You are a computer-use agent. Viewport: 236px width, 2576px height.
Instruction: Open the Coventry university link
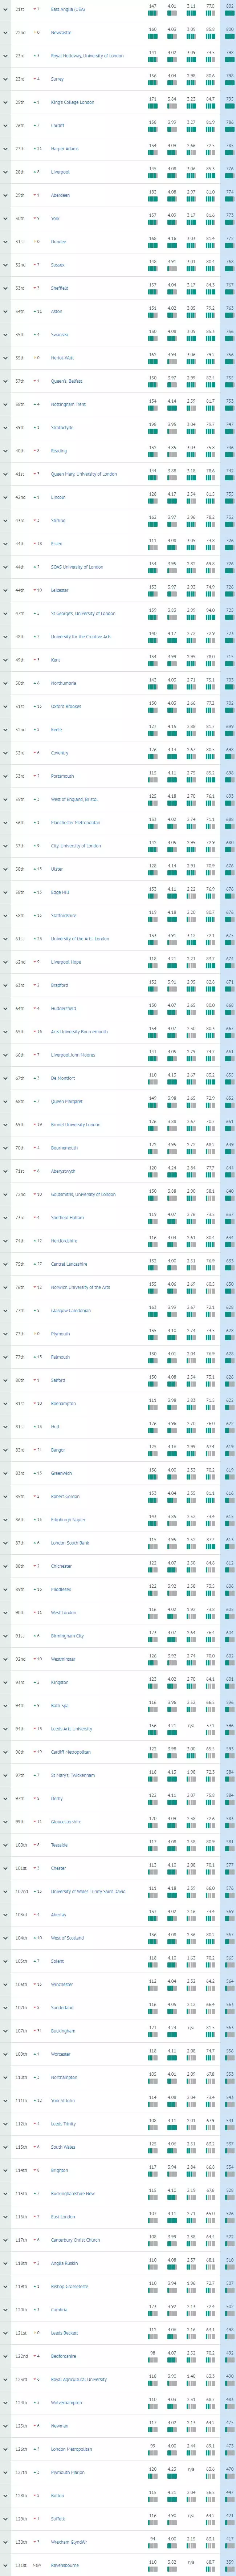60,753
